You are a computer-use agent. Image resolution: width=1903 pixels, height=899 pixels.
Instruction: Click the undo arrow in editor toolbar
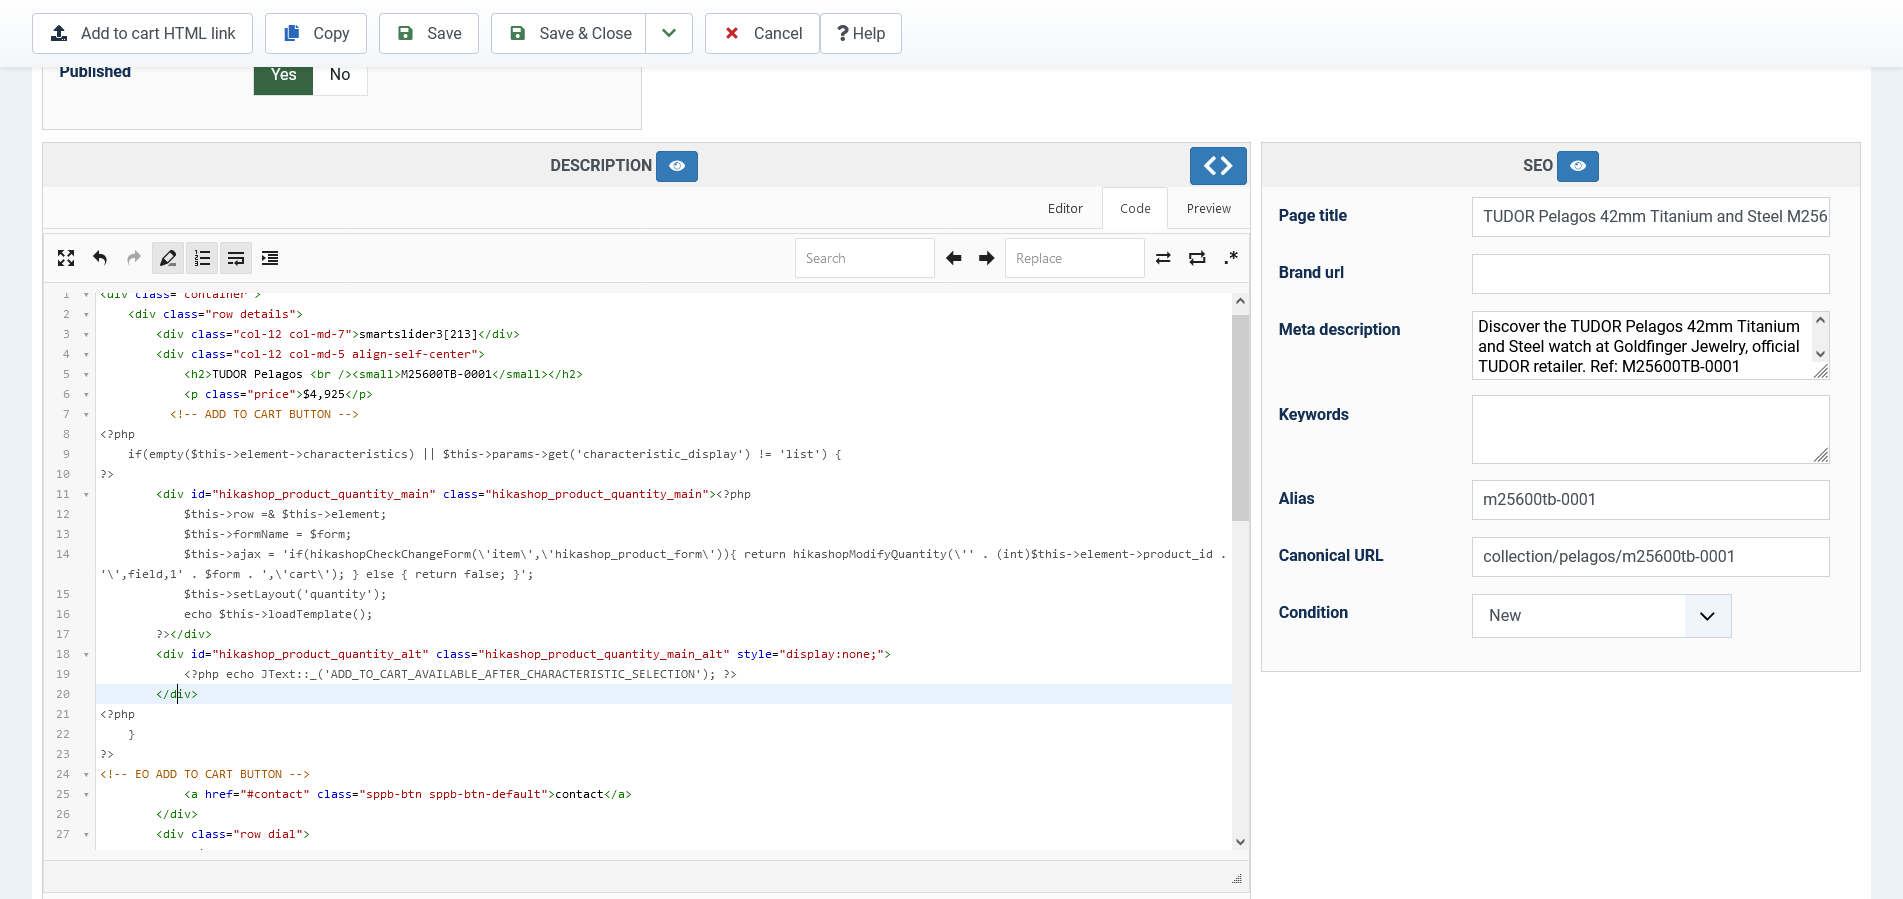click(x=100, y=258)
